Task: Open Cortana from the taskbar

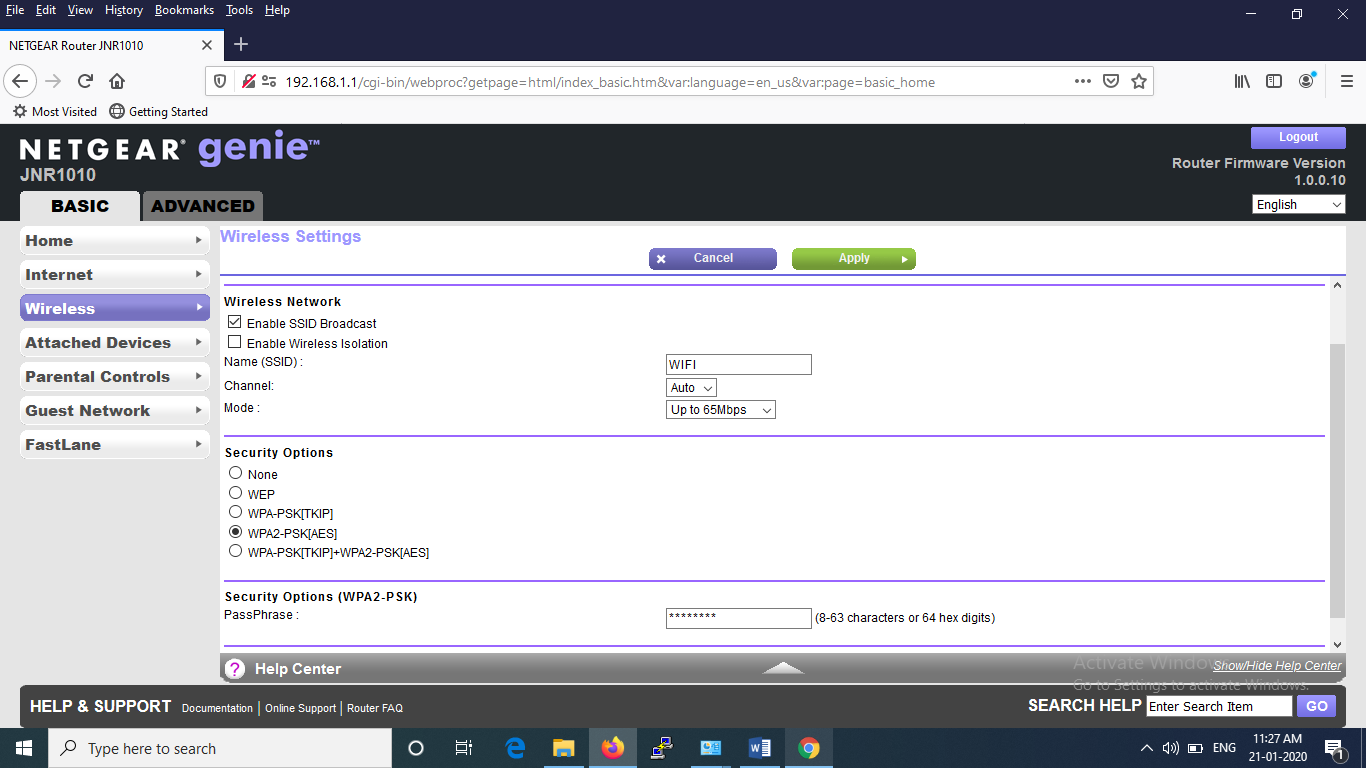Action: (x=416, y=748)
